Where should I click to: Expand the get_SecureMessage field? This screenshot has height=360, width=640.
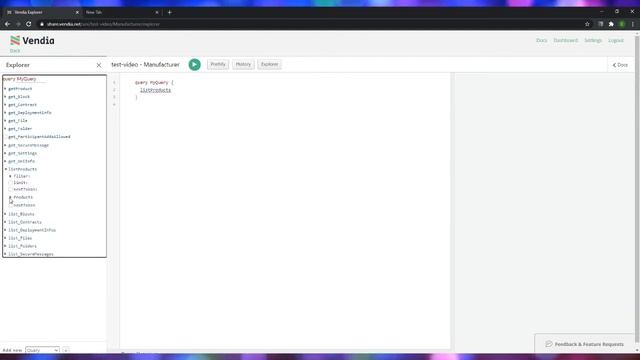5,145
